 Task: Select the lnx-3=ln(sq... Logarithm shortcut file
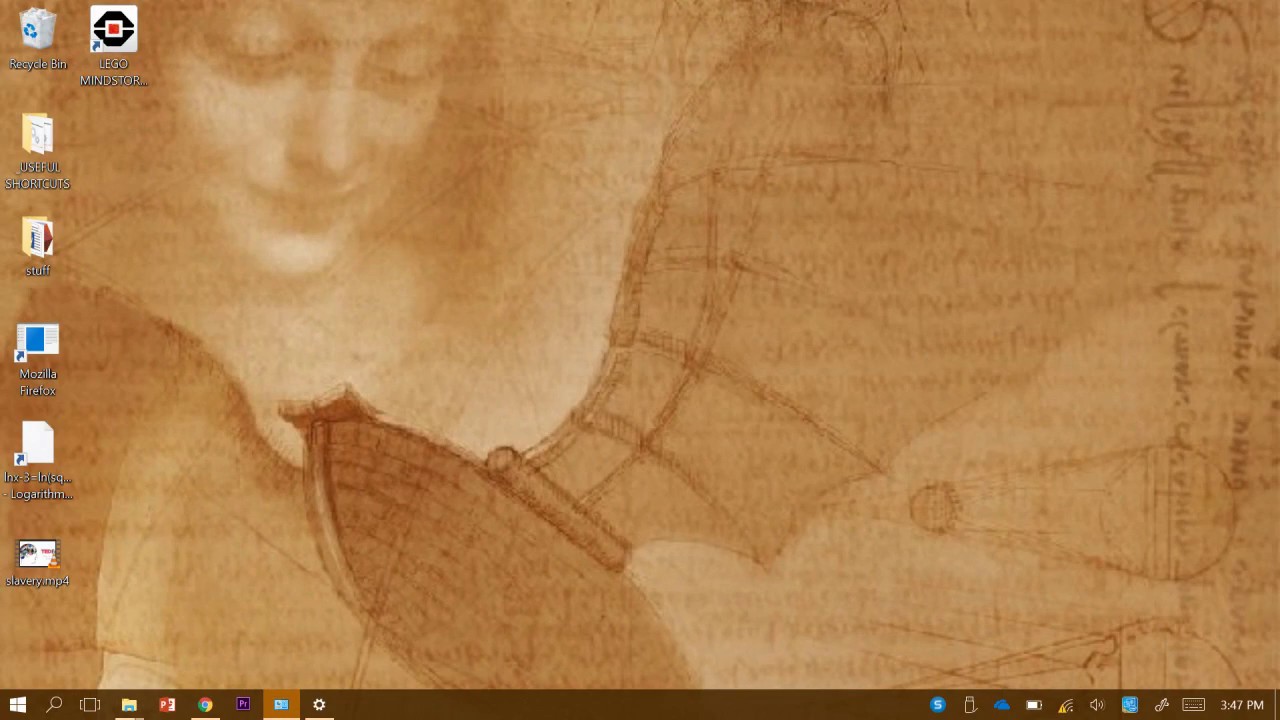38,461
